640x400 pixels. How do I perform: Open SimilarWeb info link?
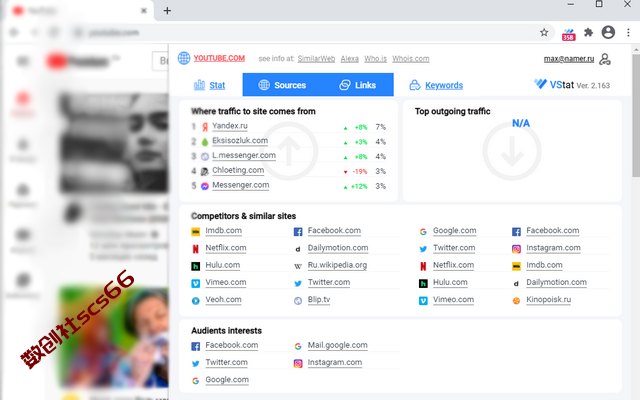(316, 59)
